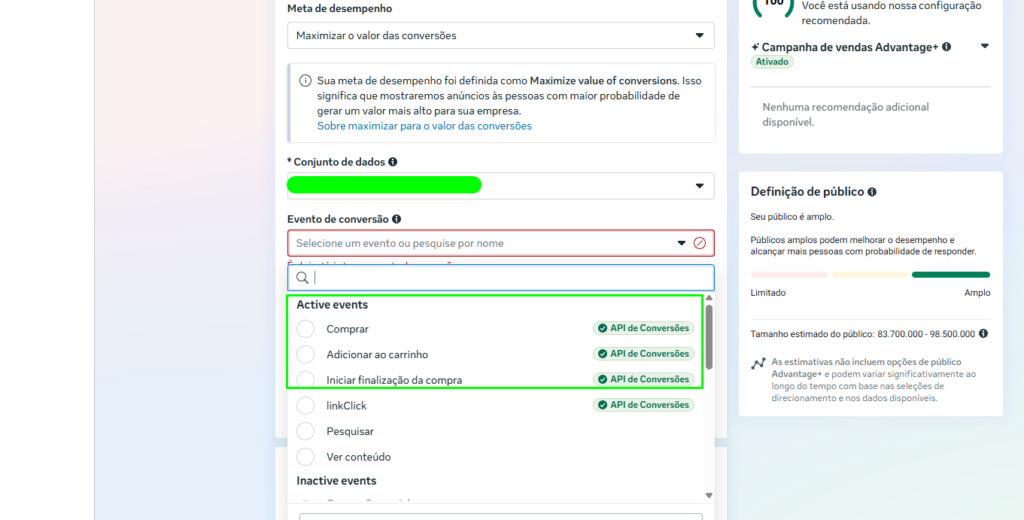The height and width of the screenshot is (520, 1024).
Task: Click the Ativado status badge
Action: pyautogui.click(x=772, y=62)
